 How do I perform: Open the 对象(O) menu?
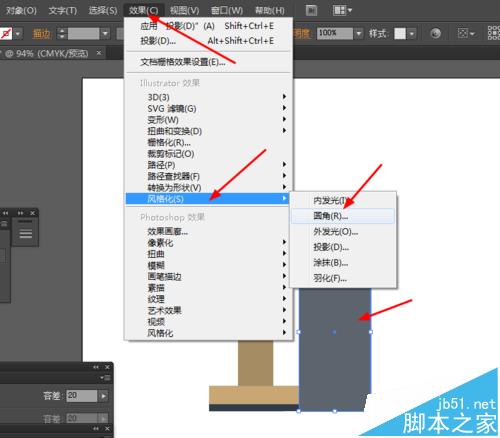(21, 11)
